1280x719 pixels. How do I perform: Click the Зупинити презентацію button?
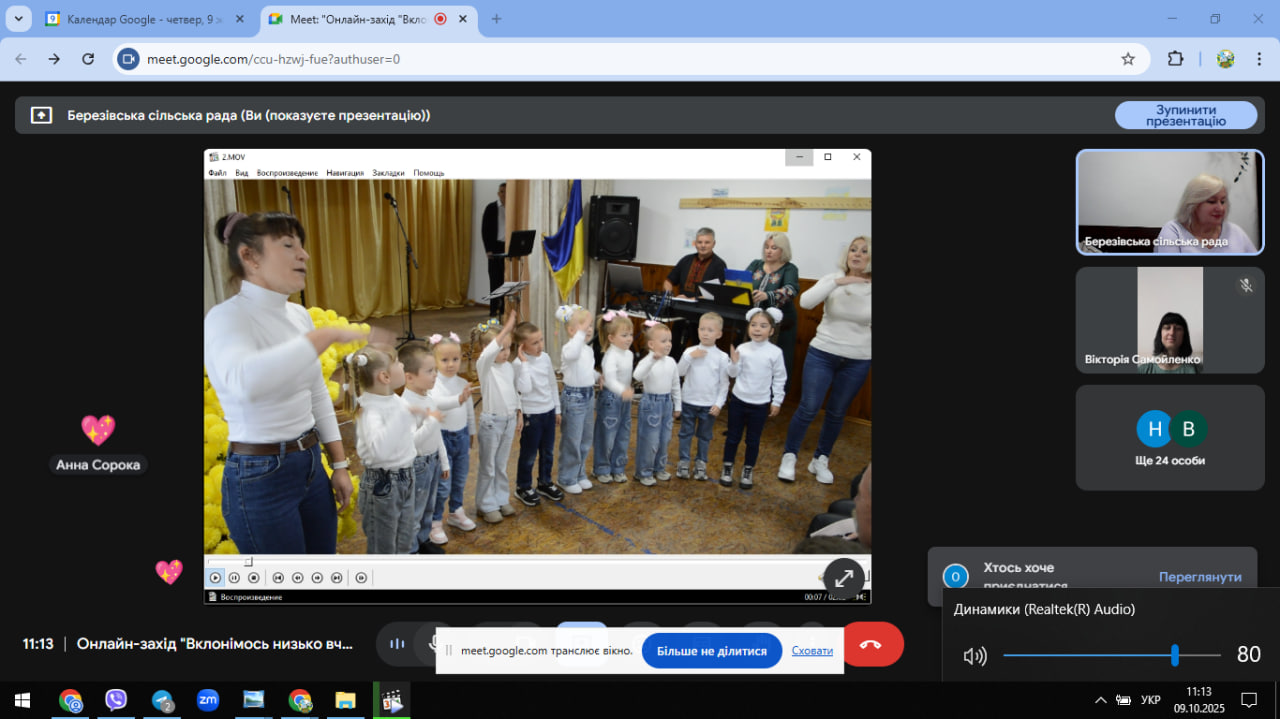[x=1185, y=115]
